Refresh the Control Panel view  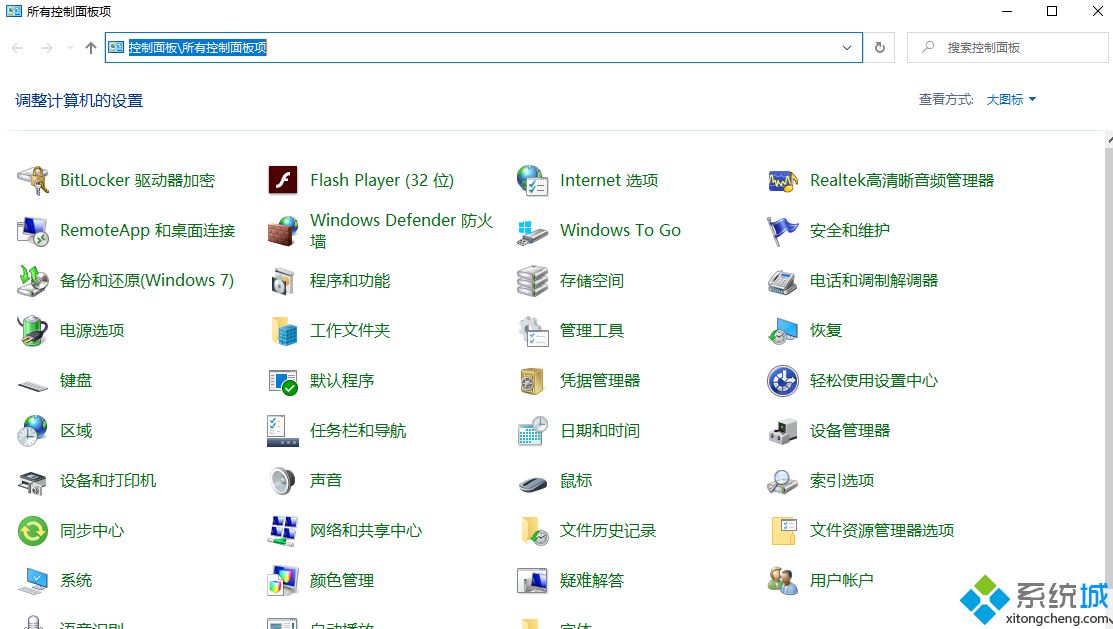pyautogui.click(x=879, y=47)
